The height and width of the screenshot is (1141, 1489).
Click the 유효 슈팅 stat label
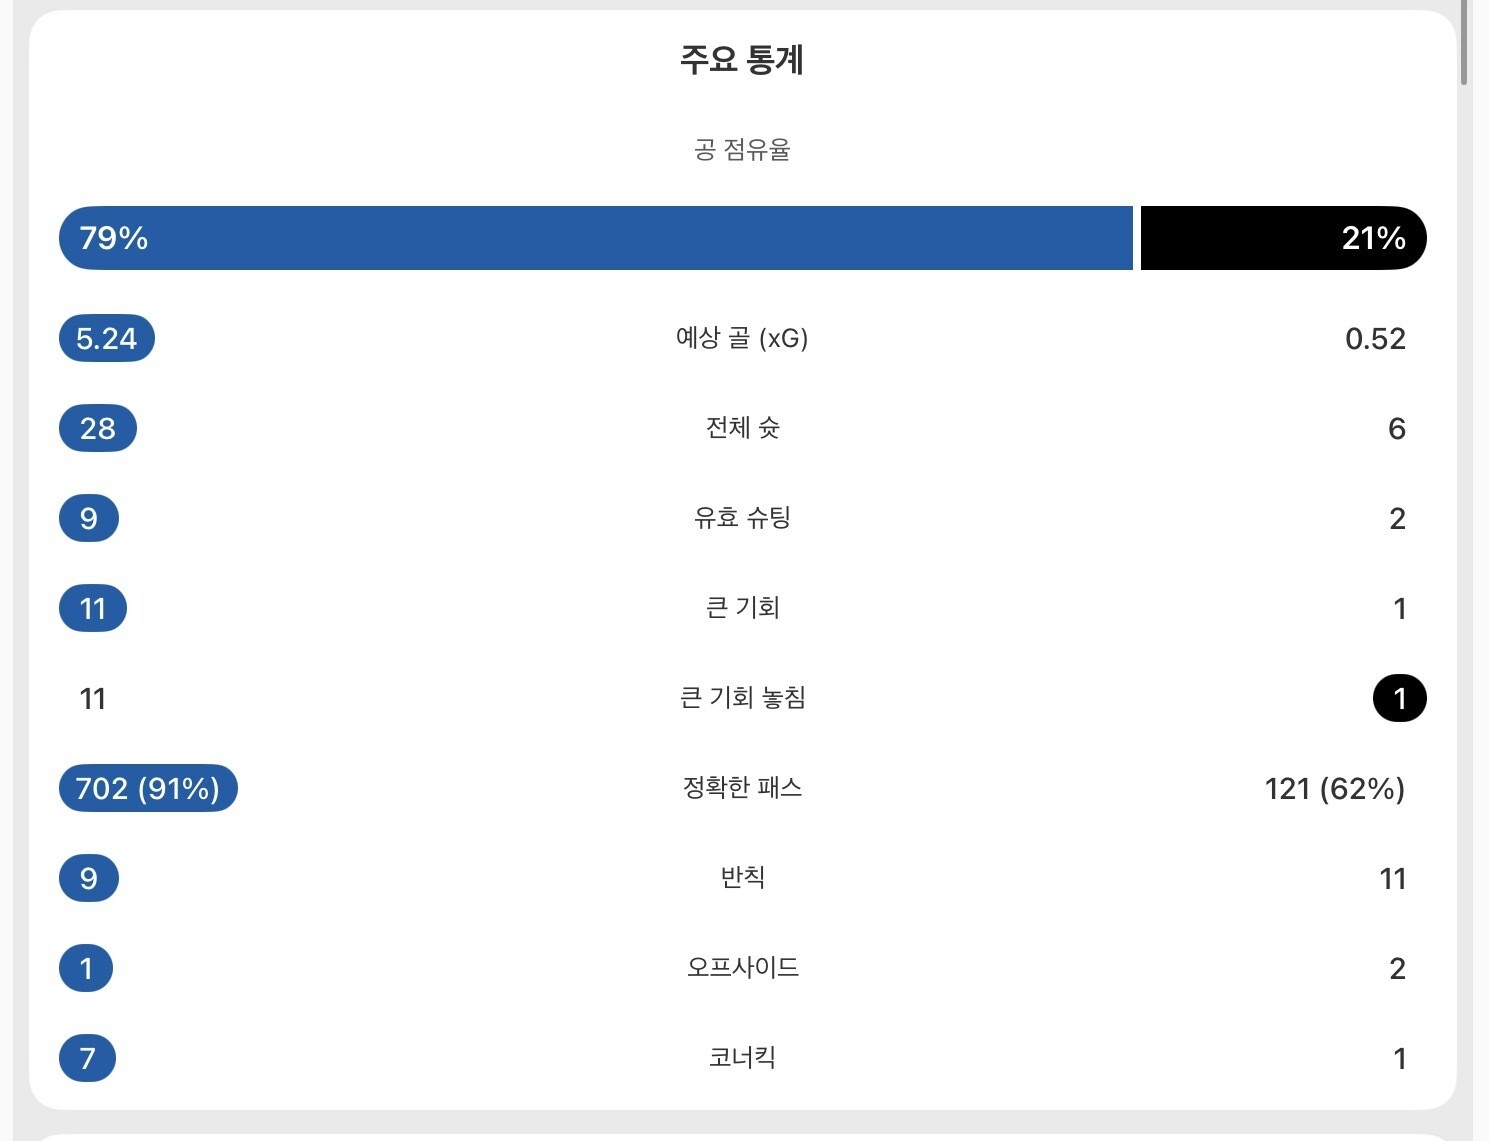742,517
